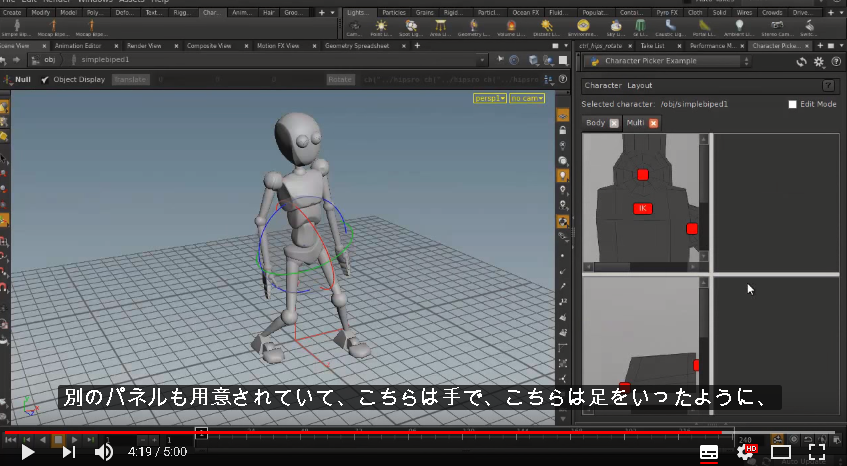Click the YouTube red progress bar

[363, 433]
